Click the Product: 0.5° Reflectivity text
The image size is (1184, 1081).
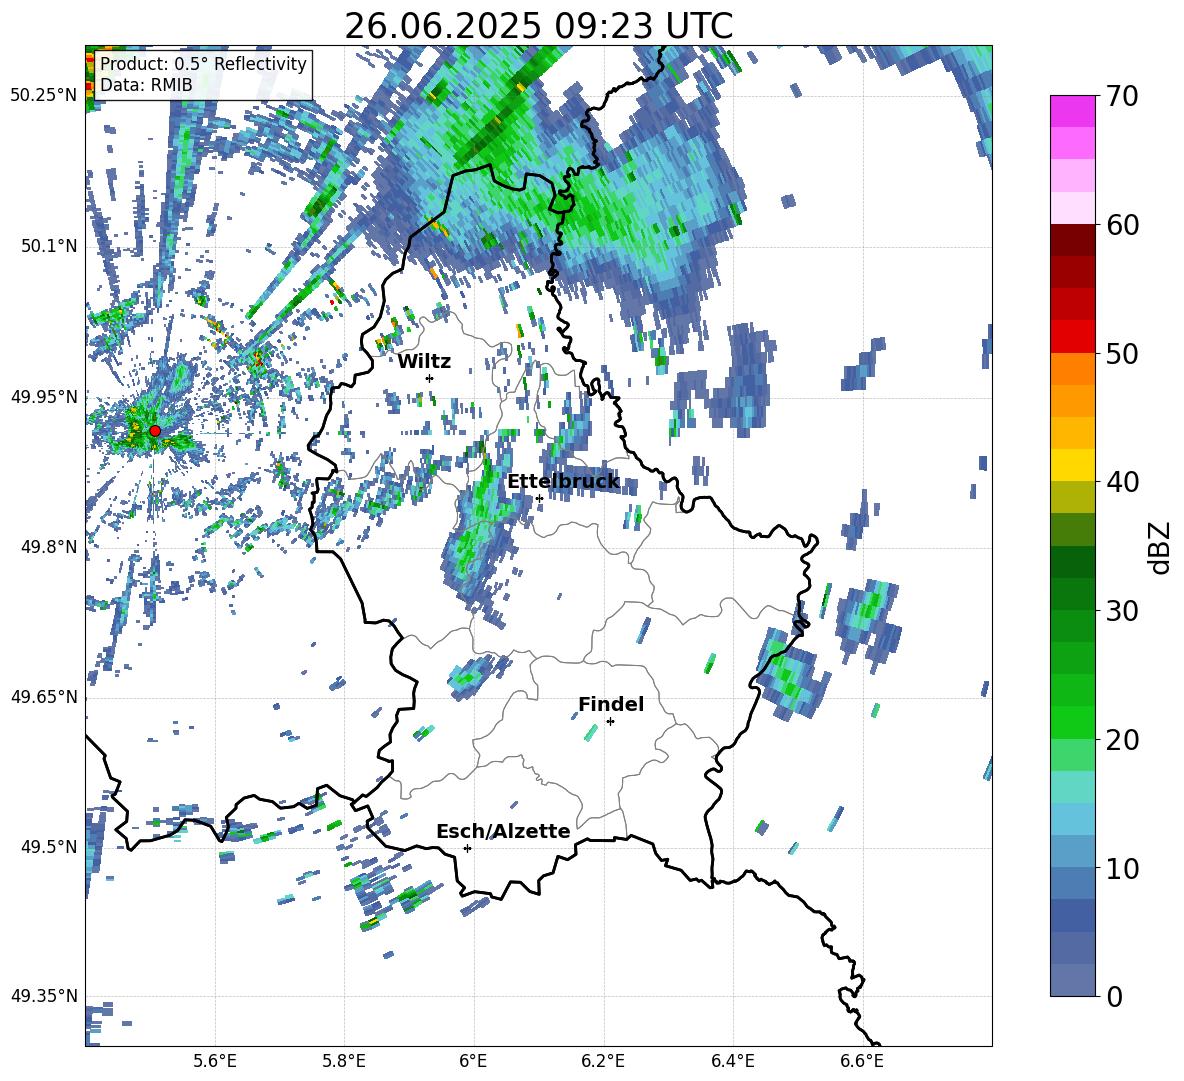pyautogui.click(x=203, y=63)
